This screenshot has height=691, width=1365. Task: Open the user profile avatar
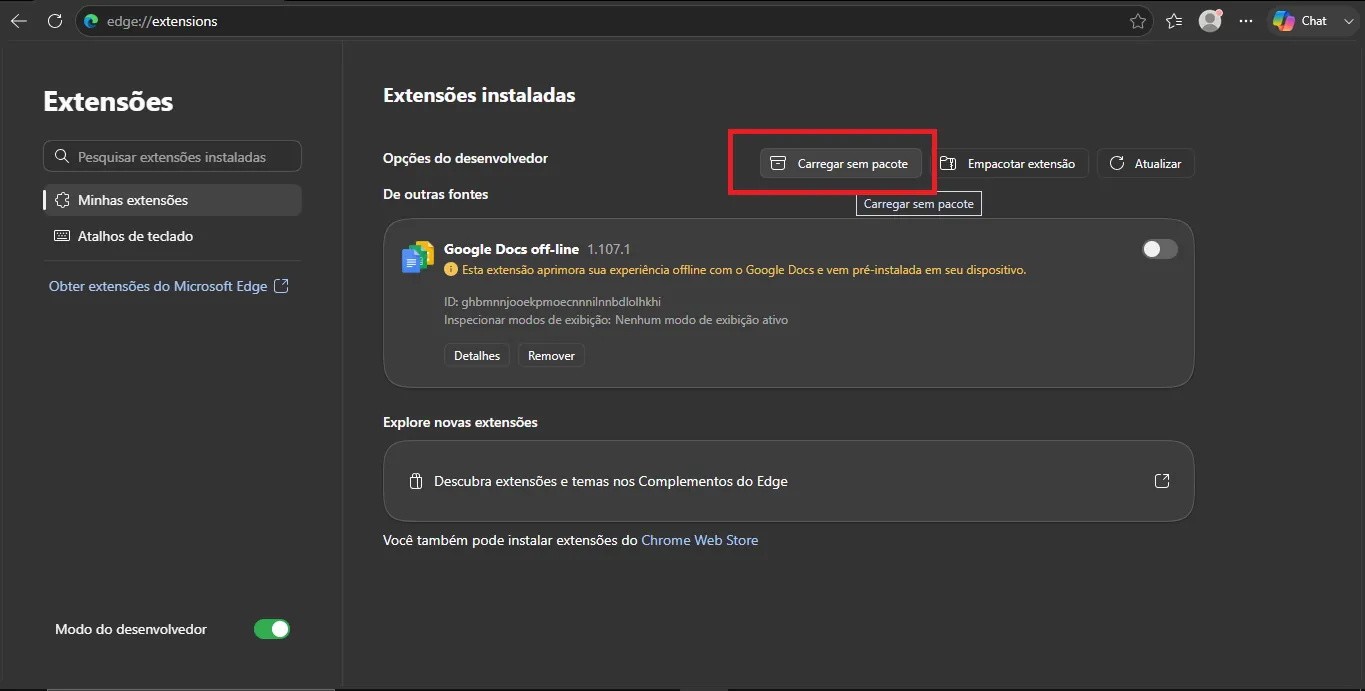(x=1210, y=21)
